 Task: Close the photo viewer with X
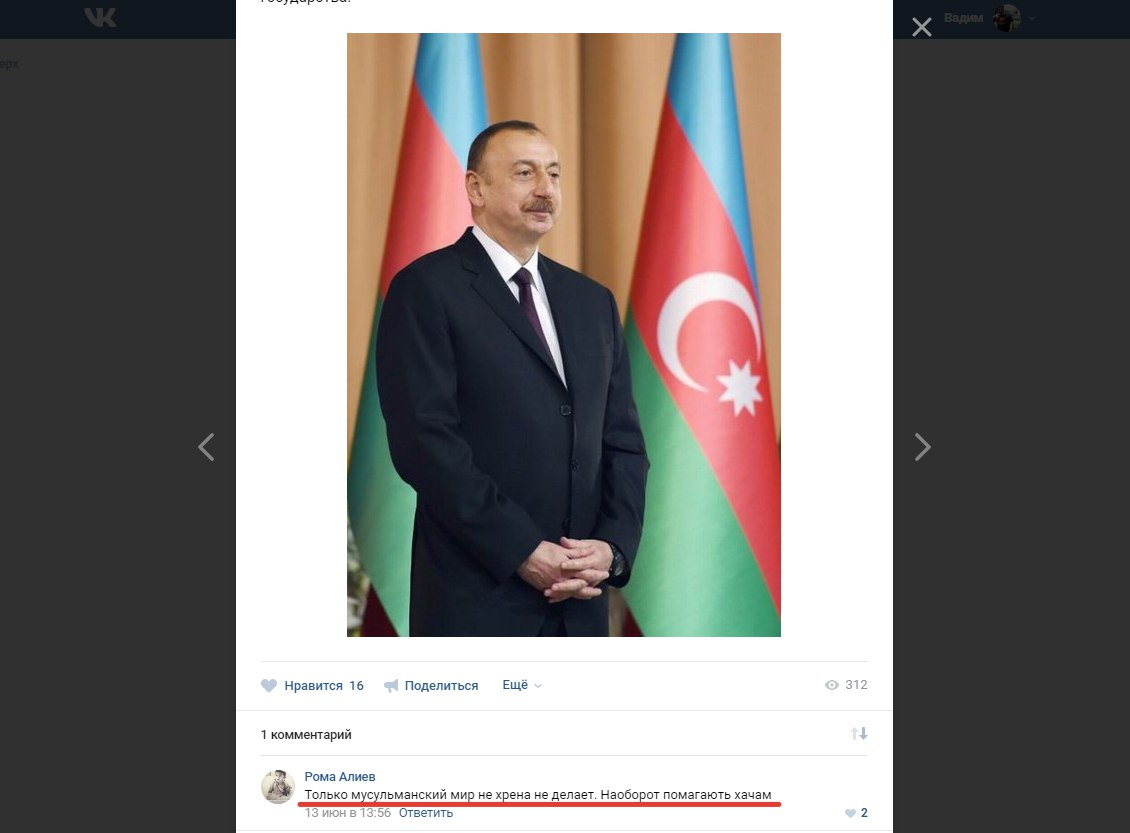pyautogui.click(x=922, y=27)
